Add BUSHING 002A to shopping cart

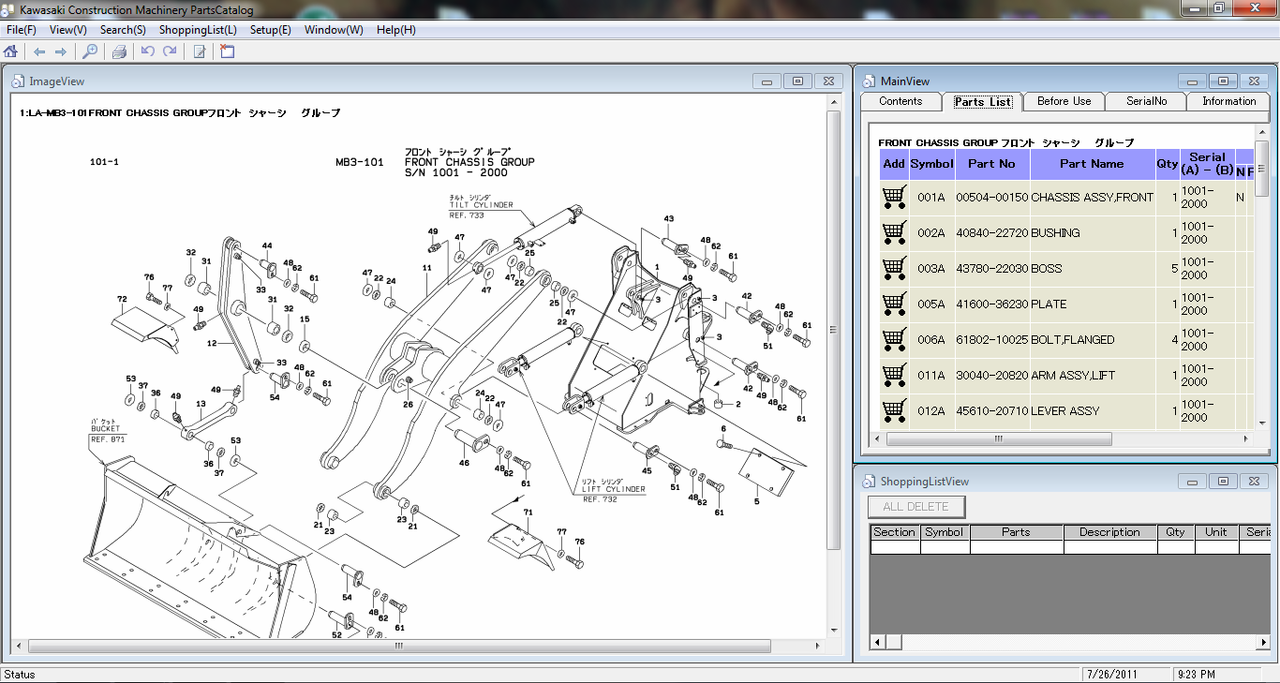[x=894, y=233]
